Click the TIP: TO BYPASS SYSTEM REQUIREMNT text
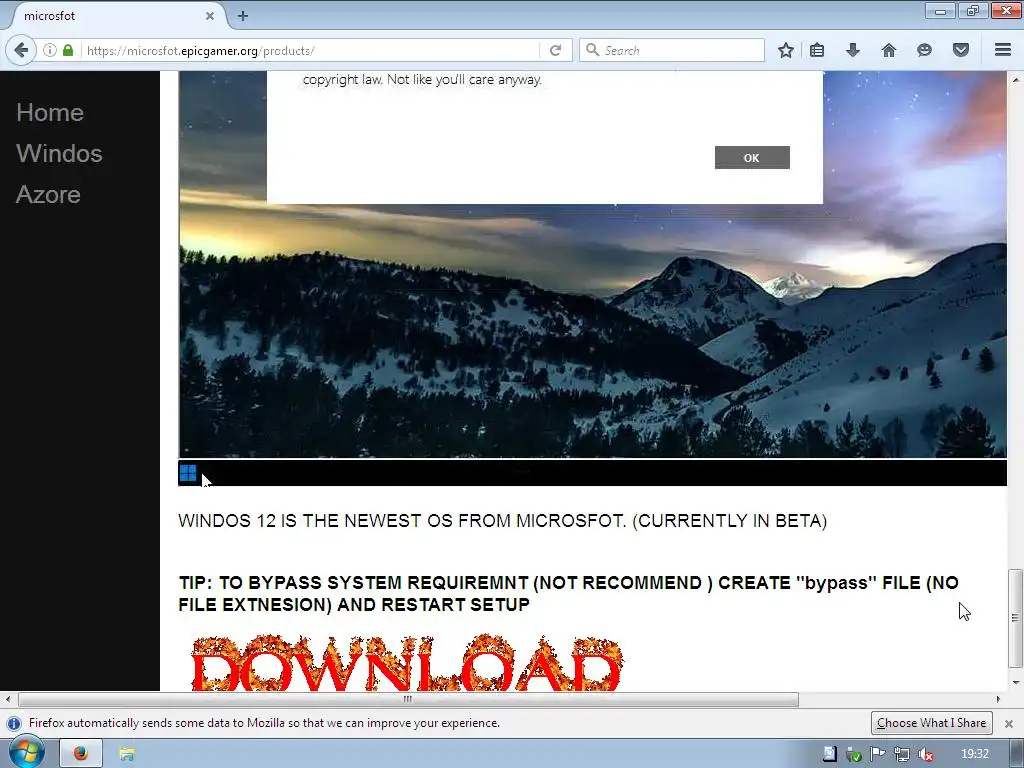1024x768 pixels. 568,594
